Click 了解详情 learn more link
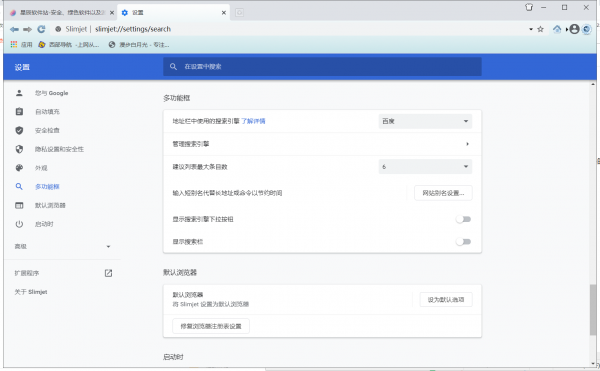 point(253,121)
